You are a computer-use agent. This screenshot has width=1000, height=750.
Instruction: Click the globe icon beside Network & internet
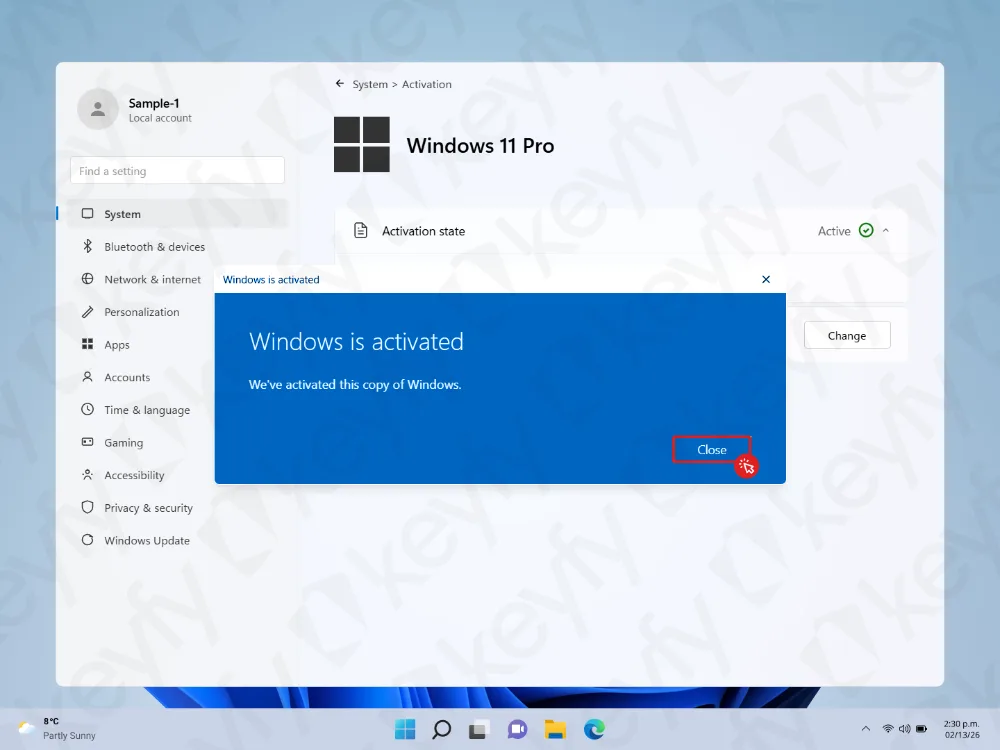(87, 279)
